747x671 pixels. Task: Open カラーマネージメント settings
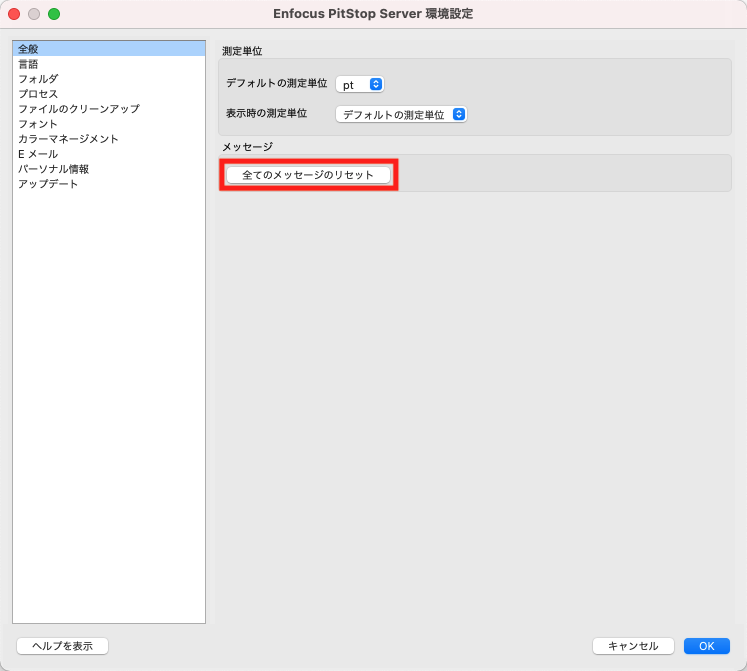pyautogui.click(x=109, y=139)
